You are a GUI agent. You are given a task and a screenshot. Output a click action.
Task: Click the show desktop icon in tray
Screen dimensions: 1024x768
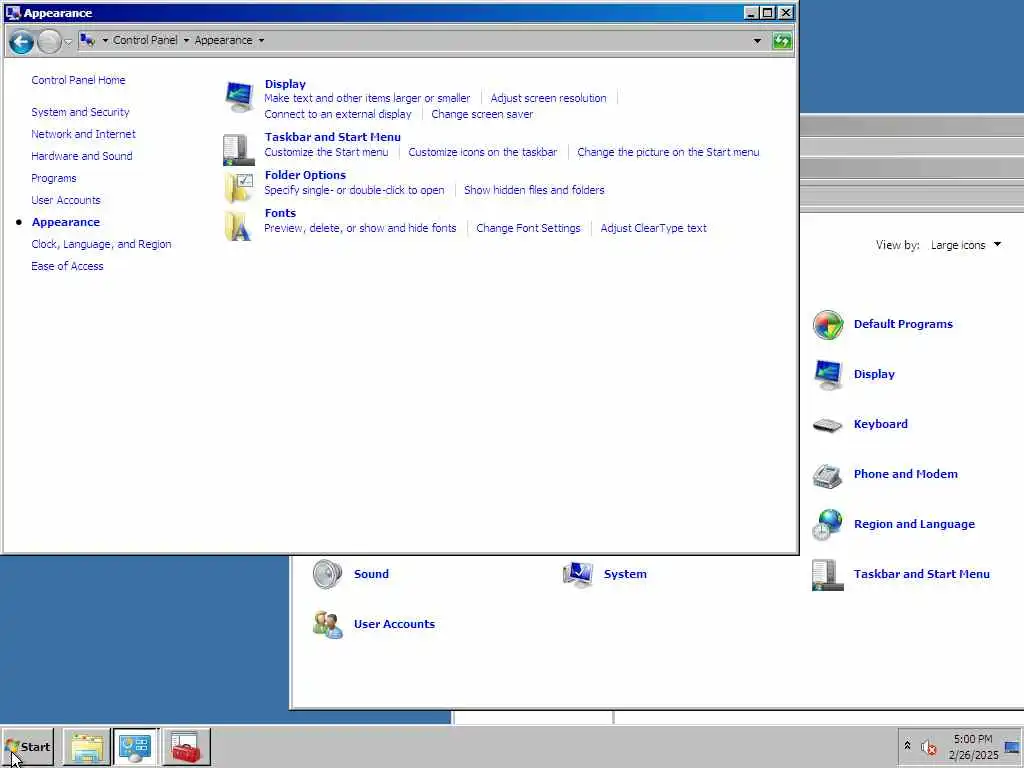tap(1012, 747)
